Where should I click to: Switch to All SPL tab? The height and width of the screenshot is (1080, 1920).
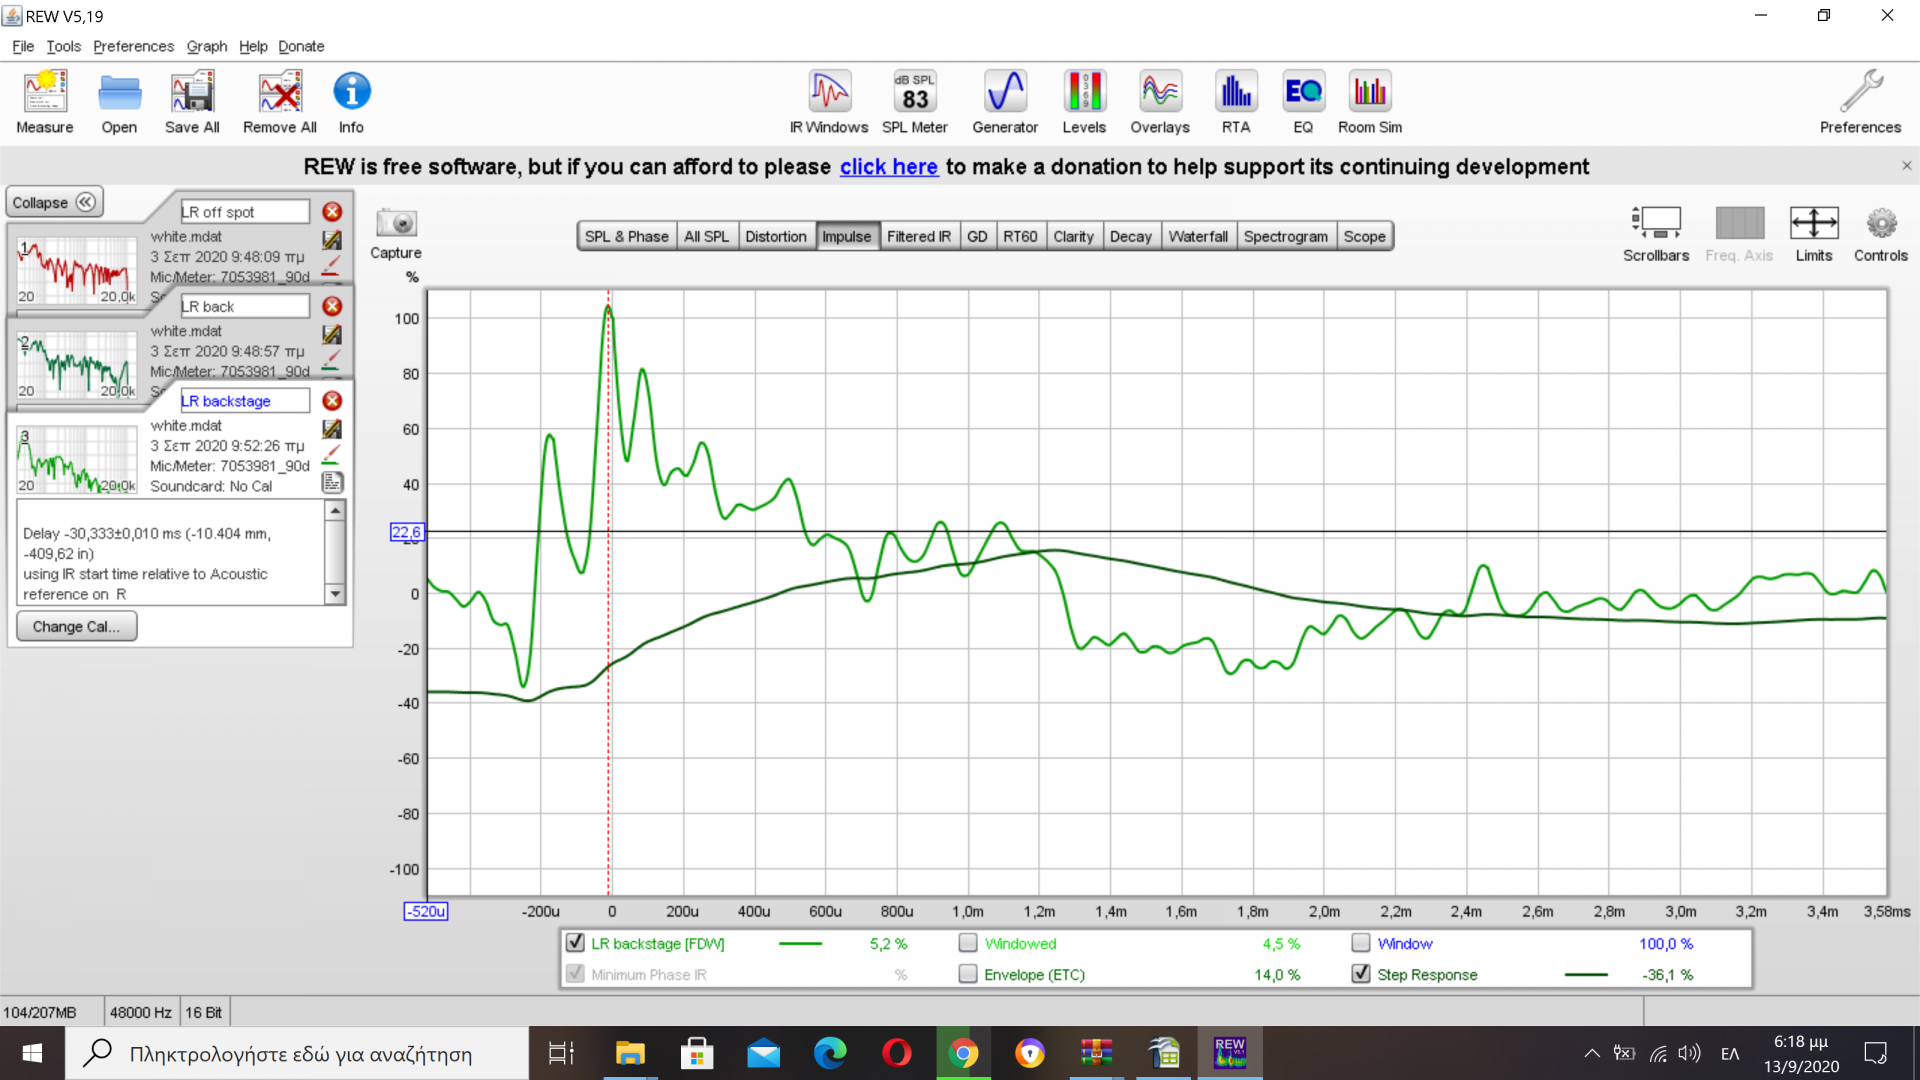click(707, 236)
